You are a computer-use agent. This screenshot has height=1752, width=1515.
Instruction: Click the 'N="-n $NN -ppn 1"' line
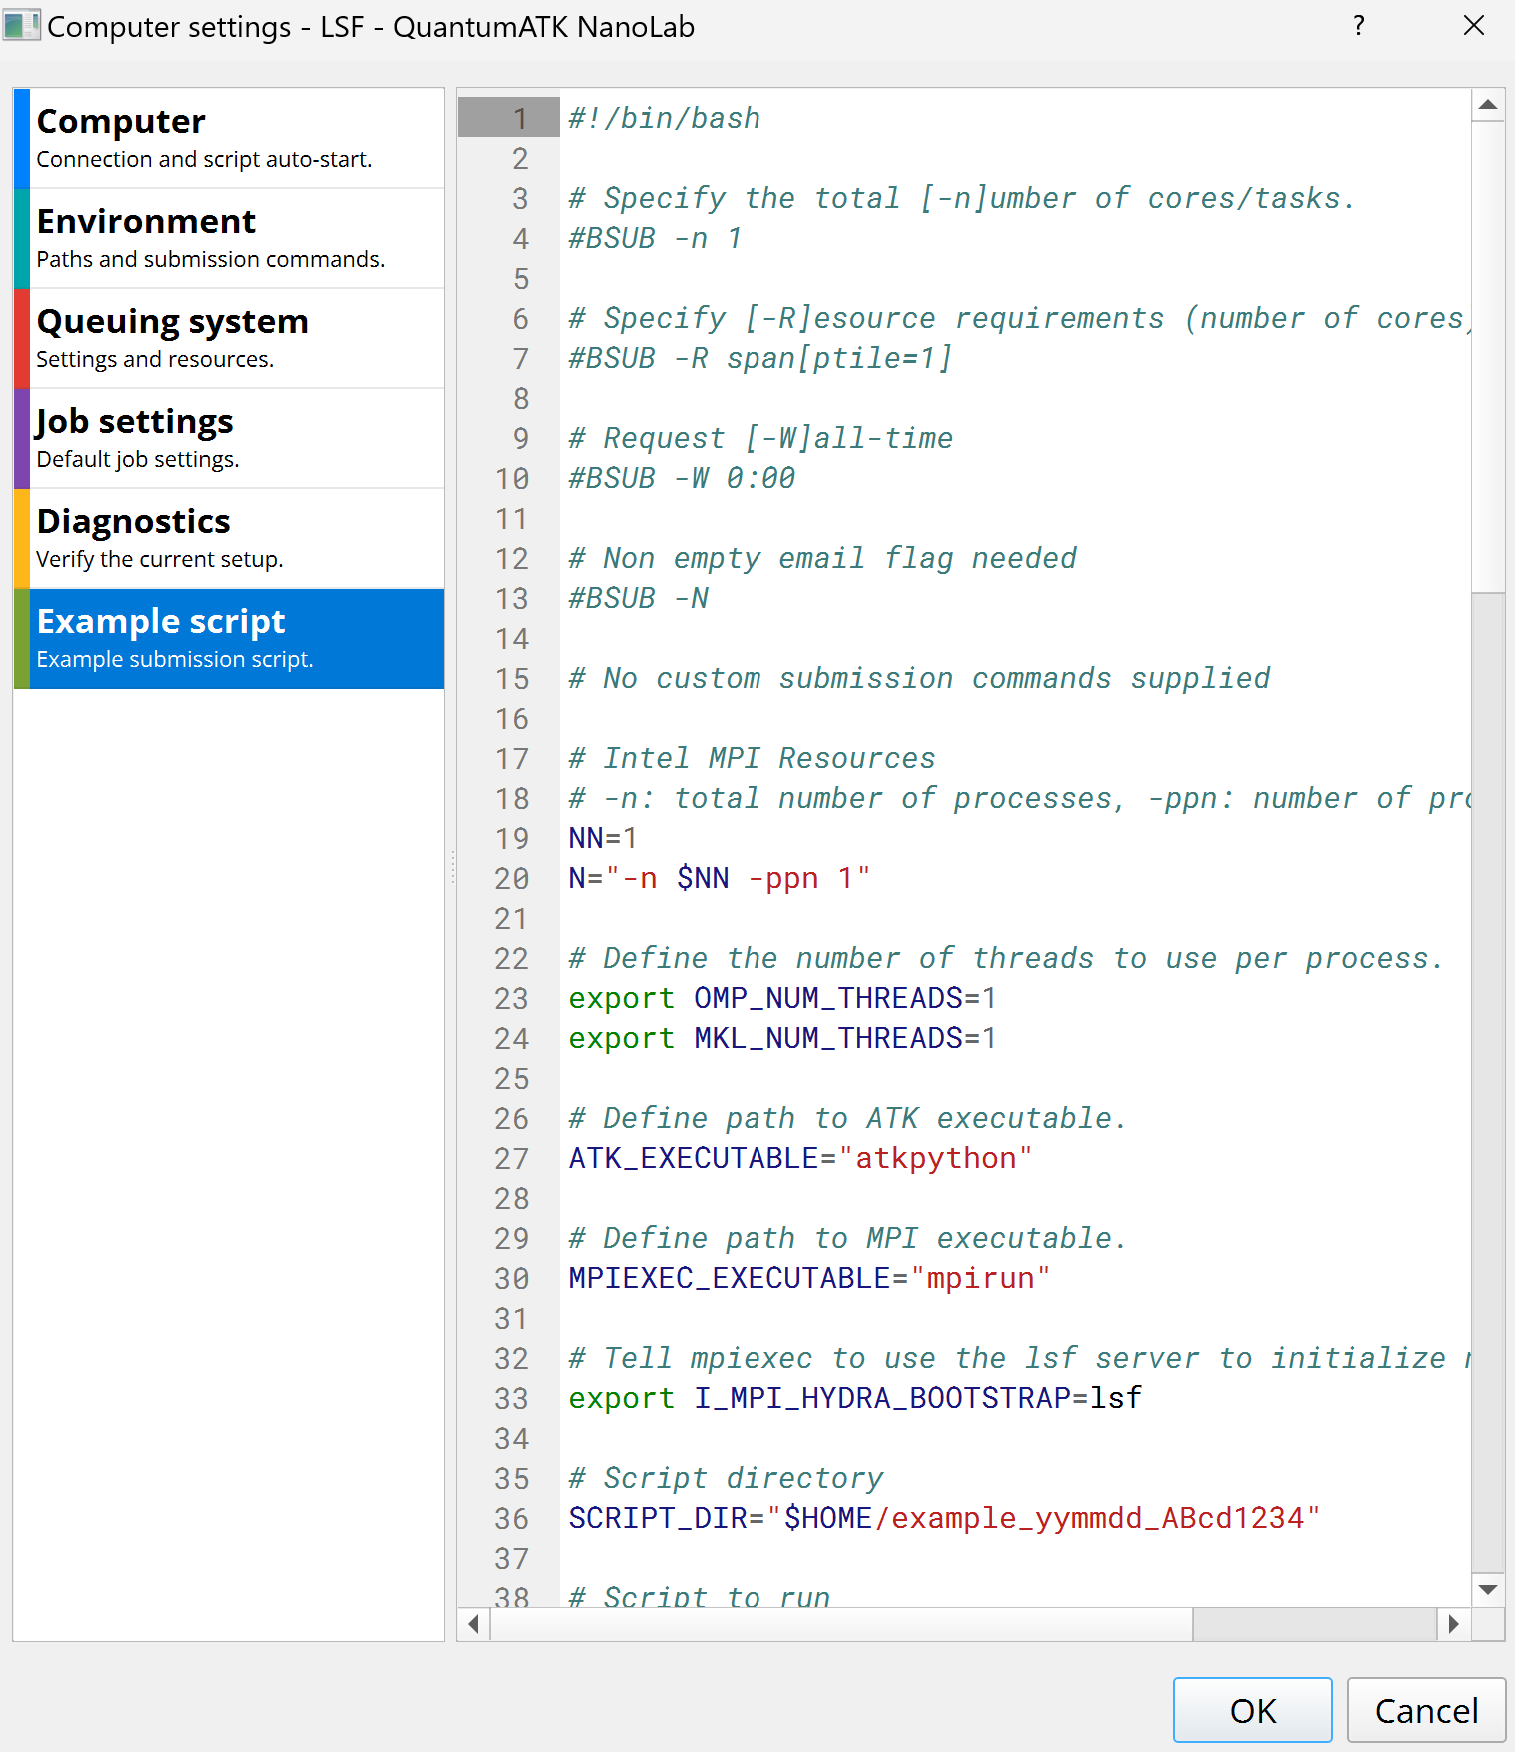(x=719, y=878)
